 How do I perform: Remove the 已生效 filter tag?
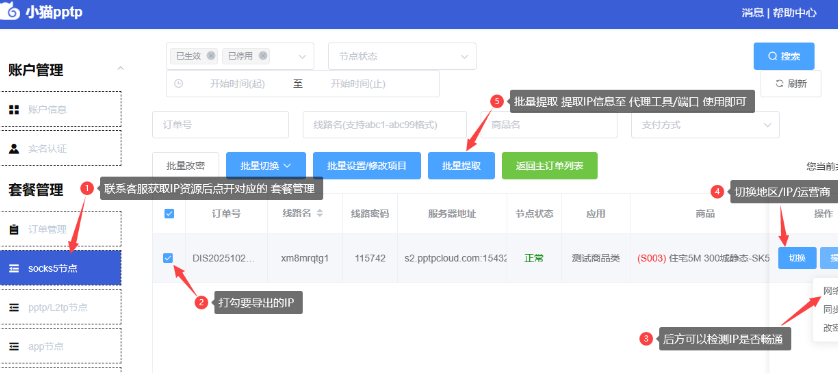coord(211,56)
